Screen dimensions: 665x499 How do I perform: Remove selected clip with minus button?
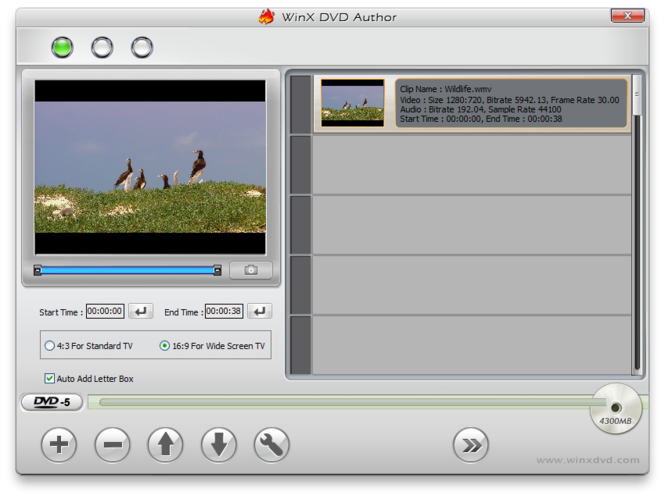[112, 445]
